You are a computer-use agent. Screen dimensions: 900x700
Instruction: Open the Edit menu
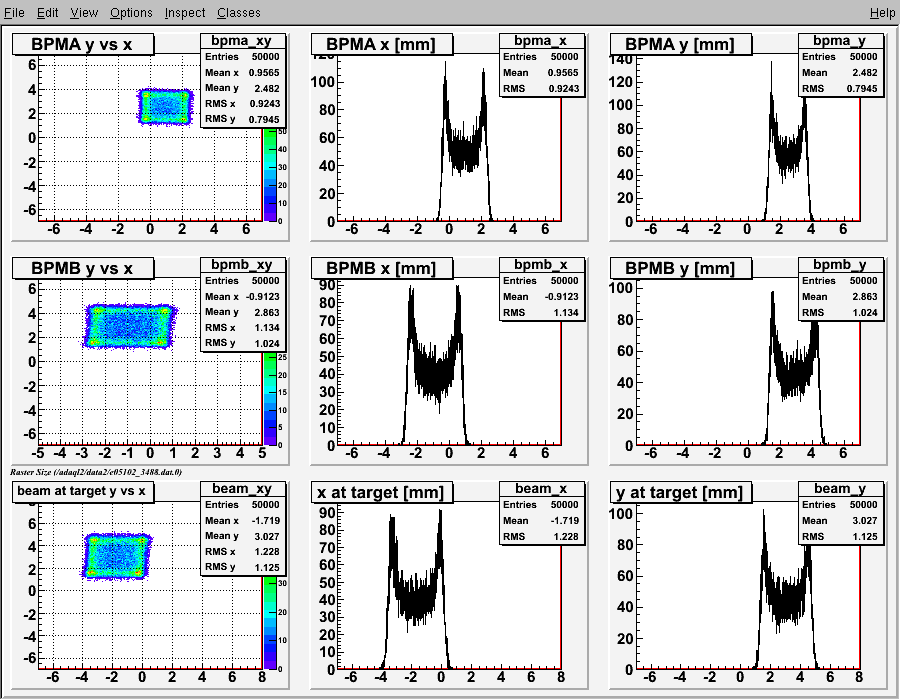pyautogui.click(x=48, y=13)
